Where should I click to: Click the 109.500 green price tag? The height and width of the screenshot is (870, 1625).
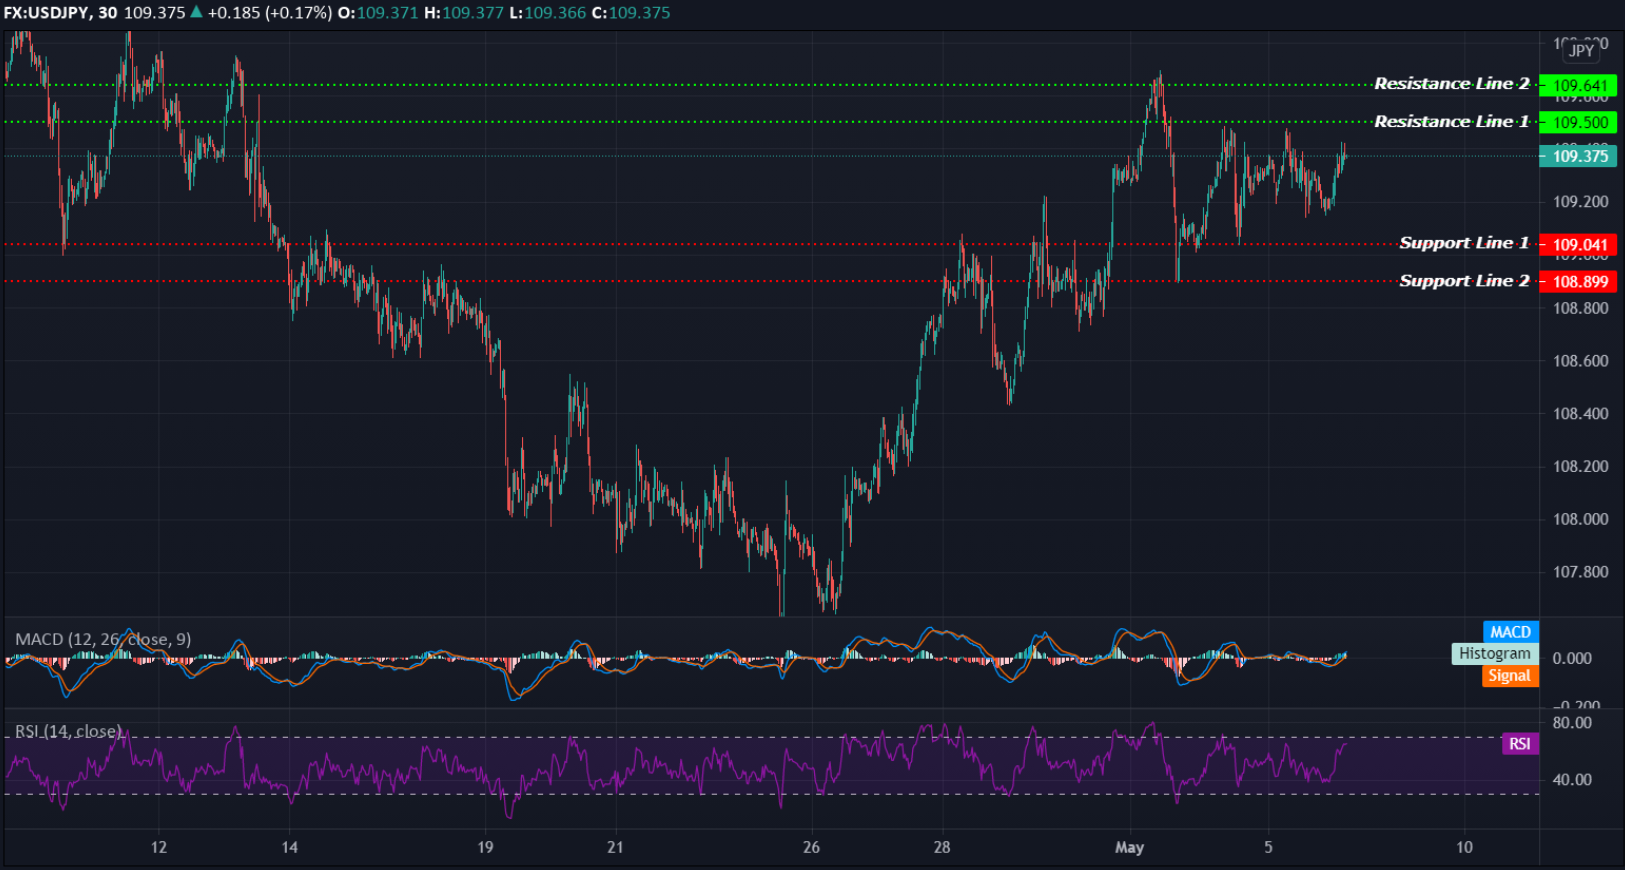1578,122
